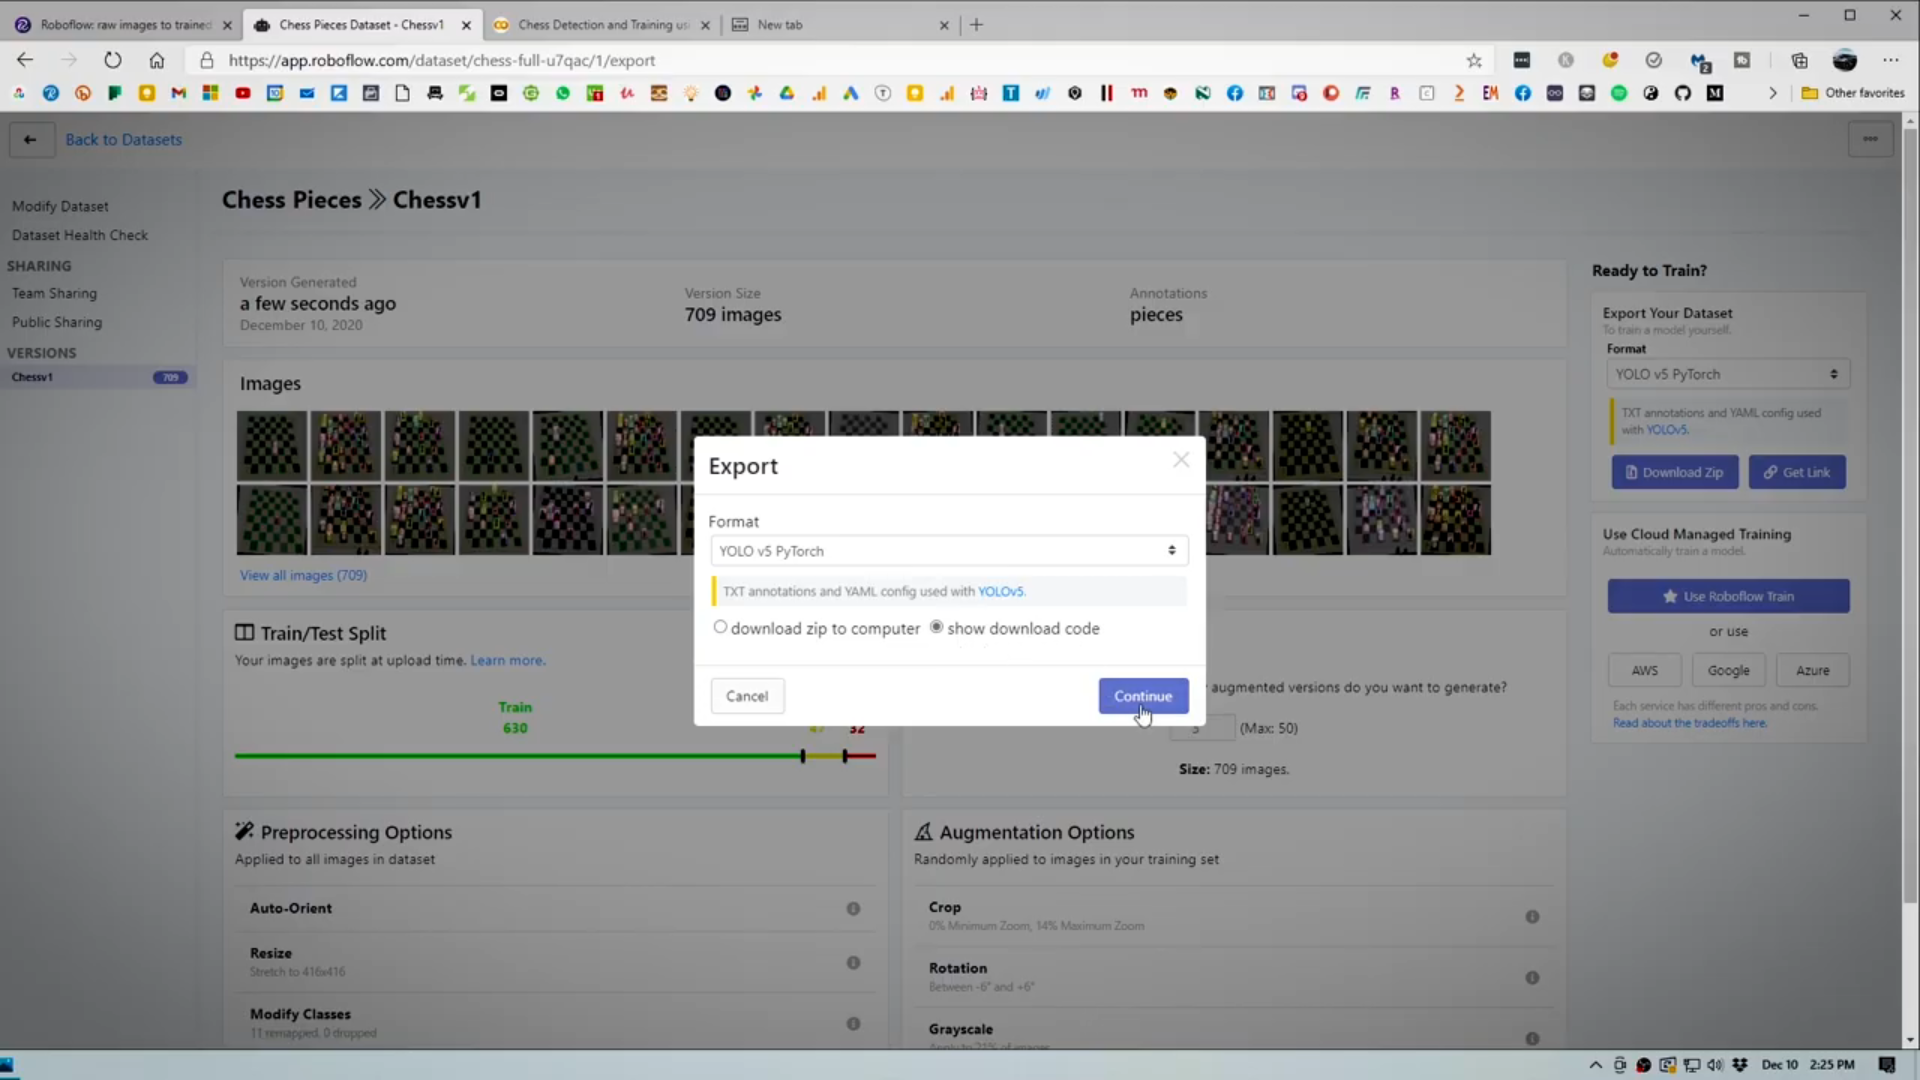Viewport: 1920px width, 1080px height.
Task: Go back using the Back to Datasets arrow
Action: point(30,140)
